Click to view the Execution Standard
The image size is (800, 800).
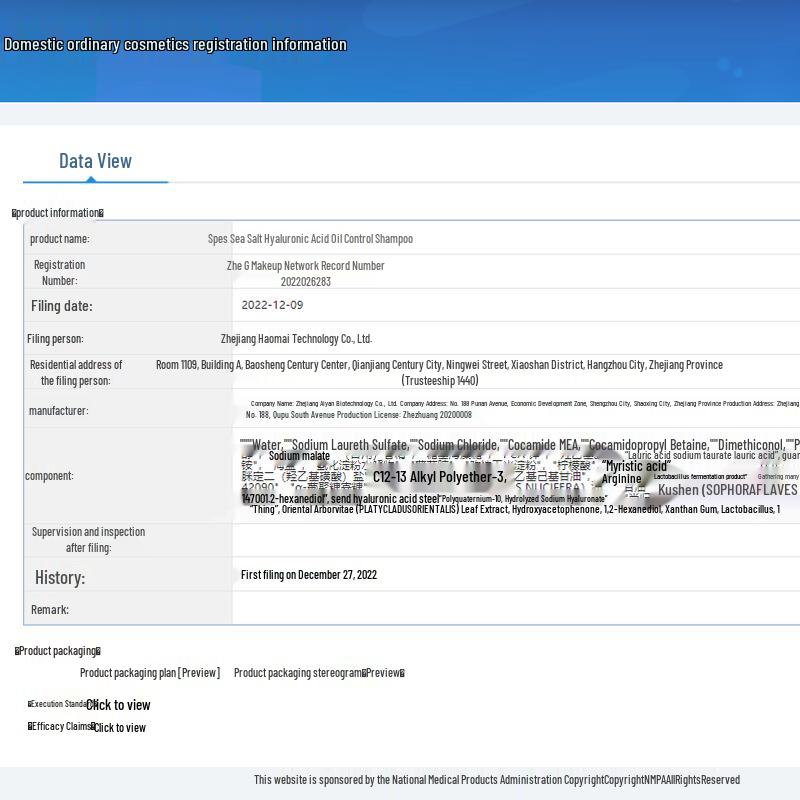(118, 705)
